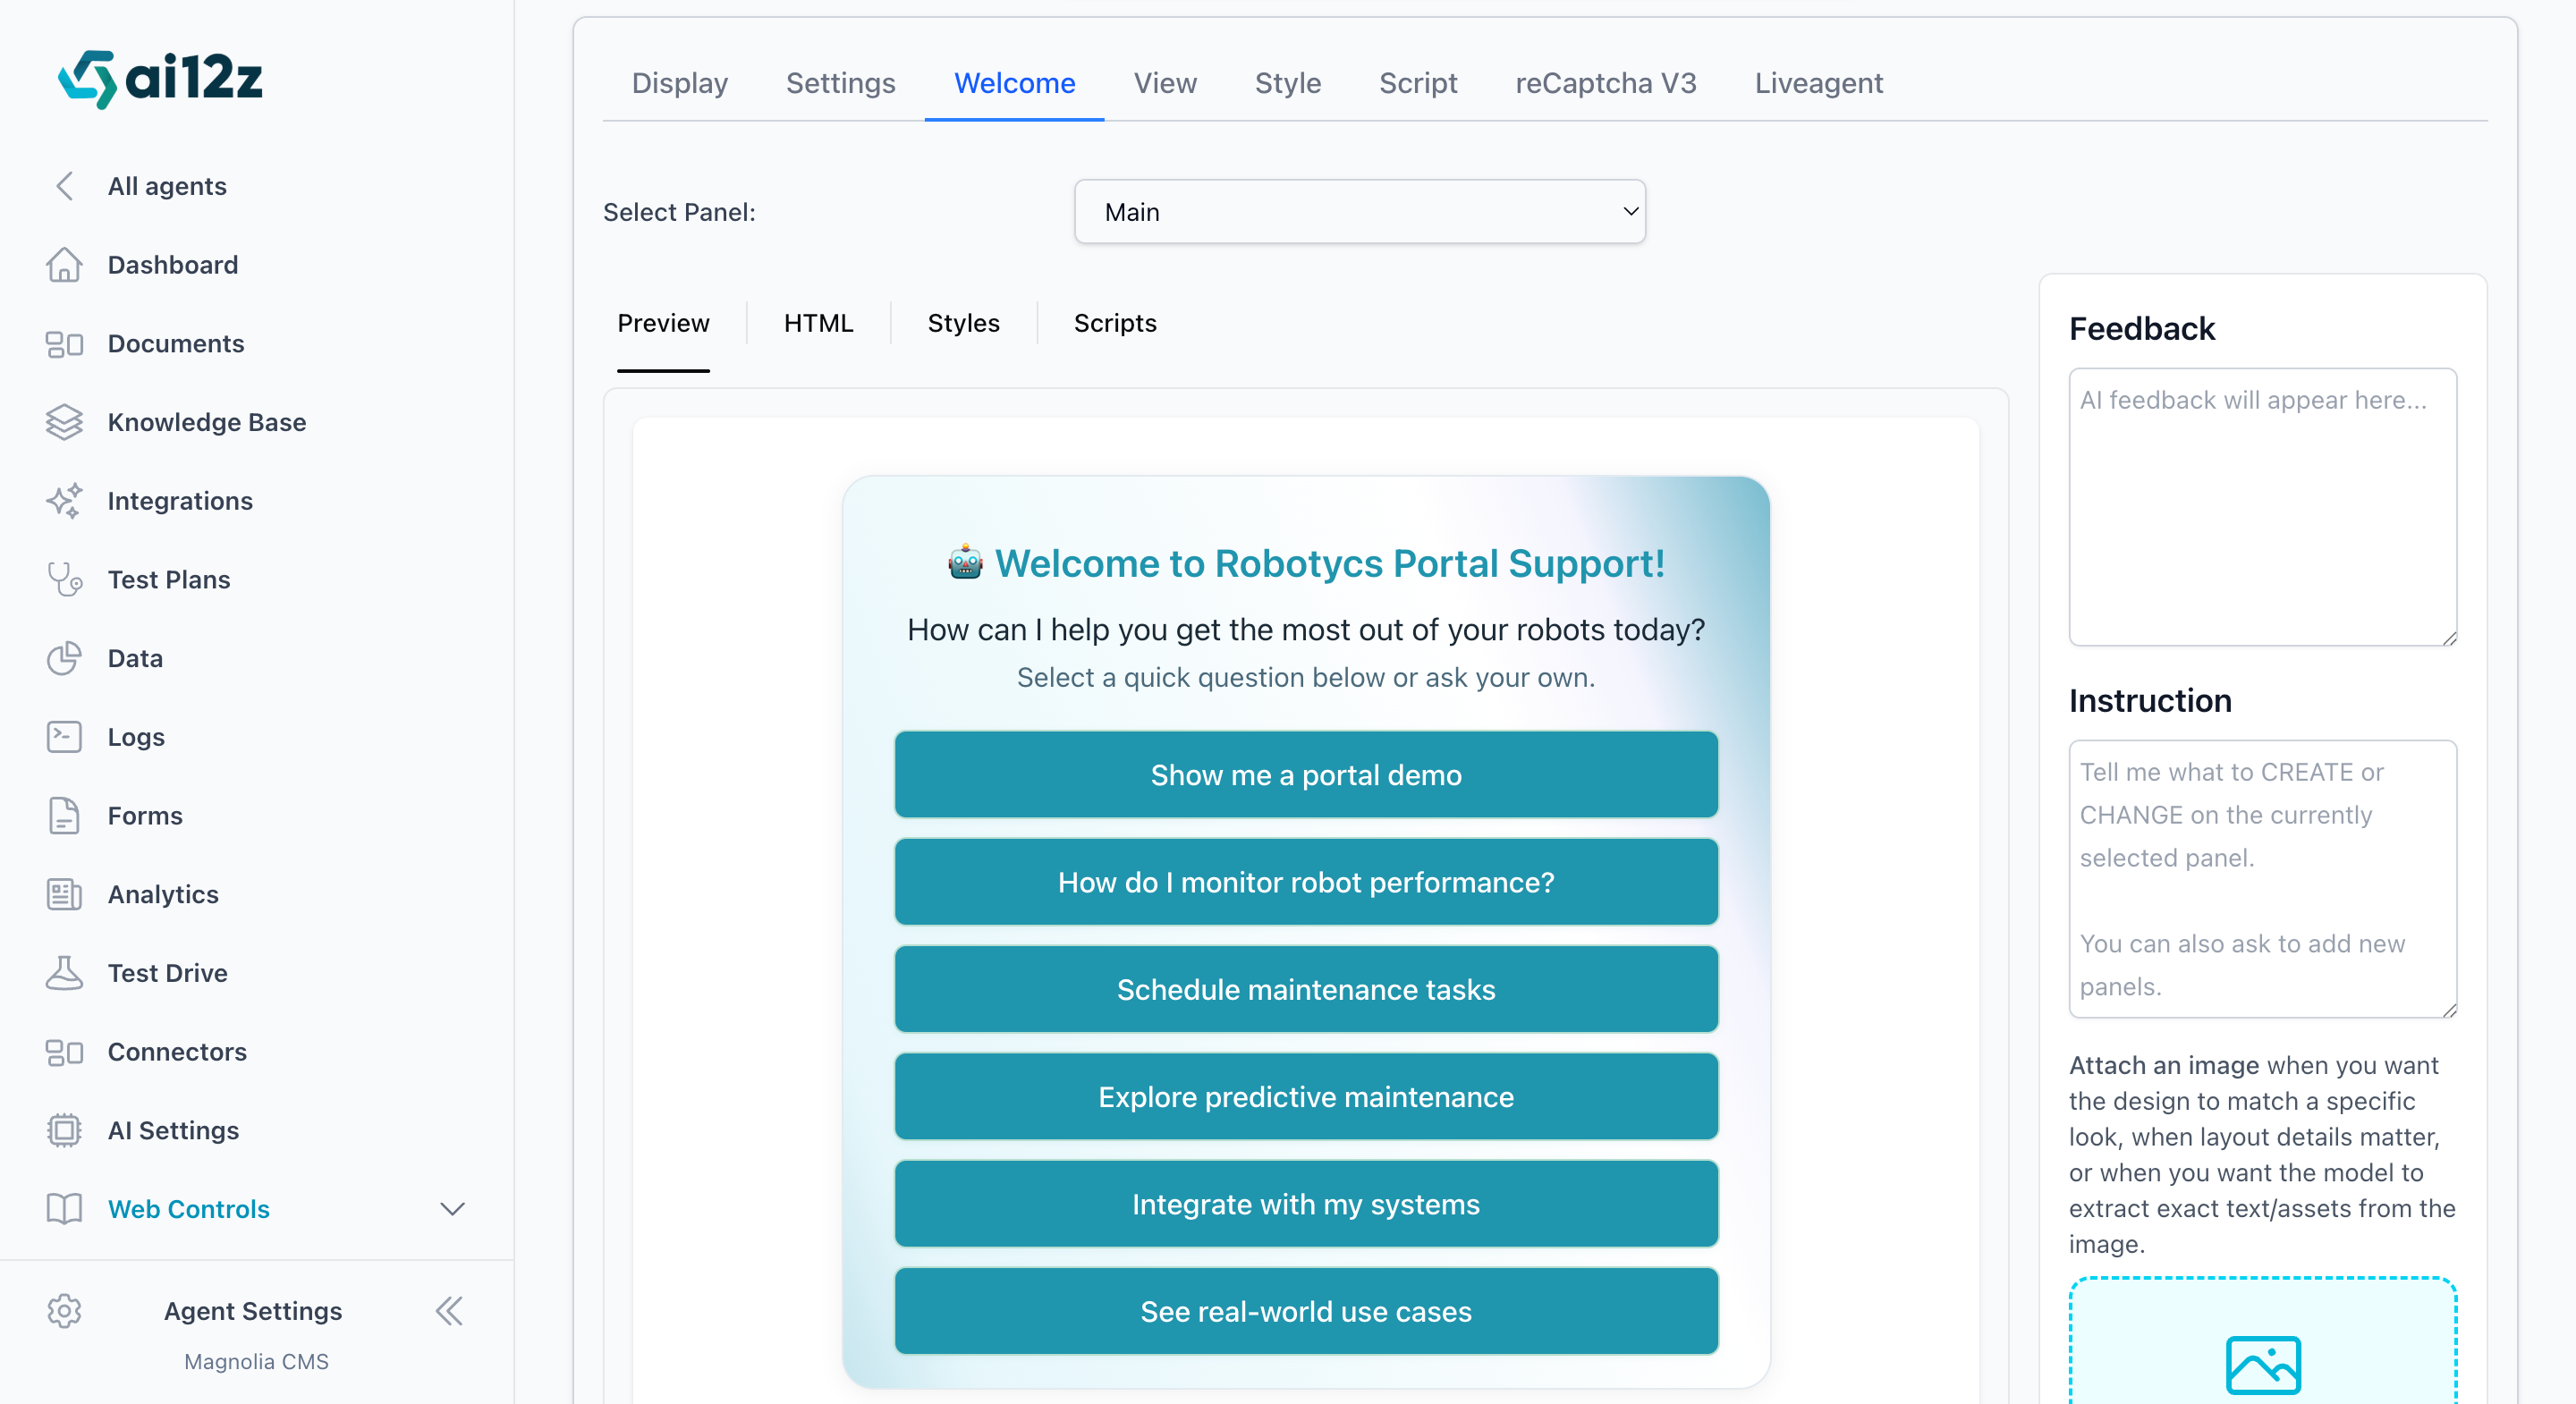This screenshot has height=1404, width=2576.
Task: Switch to the Style tab
Action: (1287, 83)
